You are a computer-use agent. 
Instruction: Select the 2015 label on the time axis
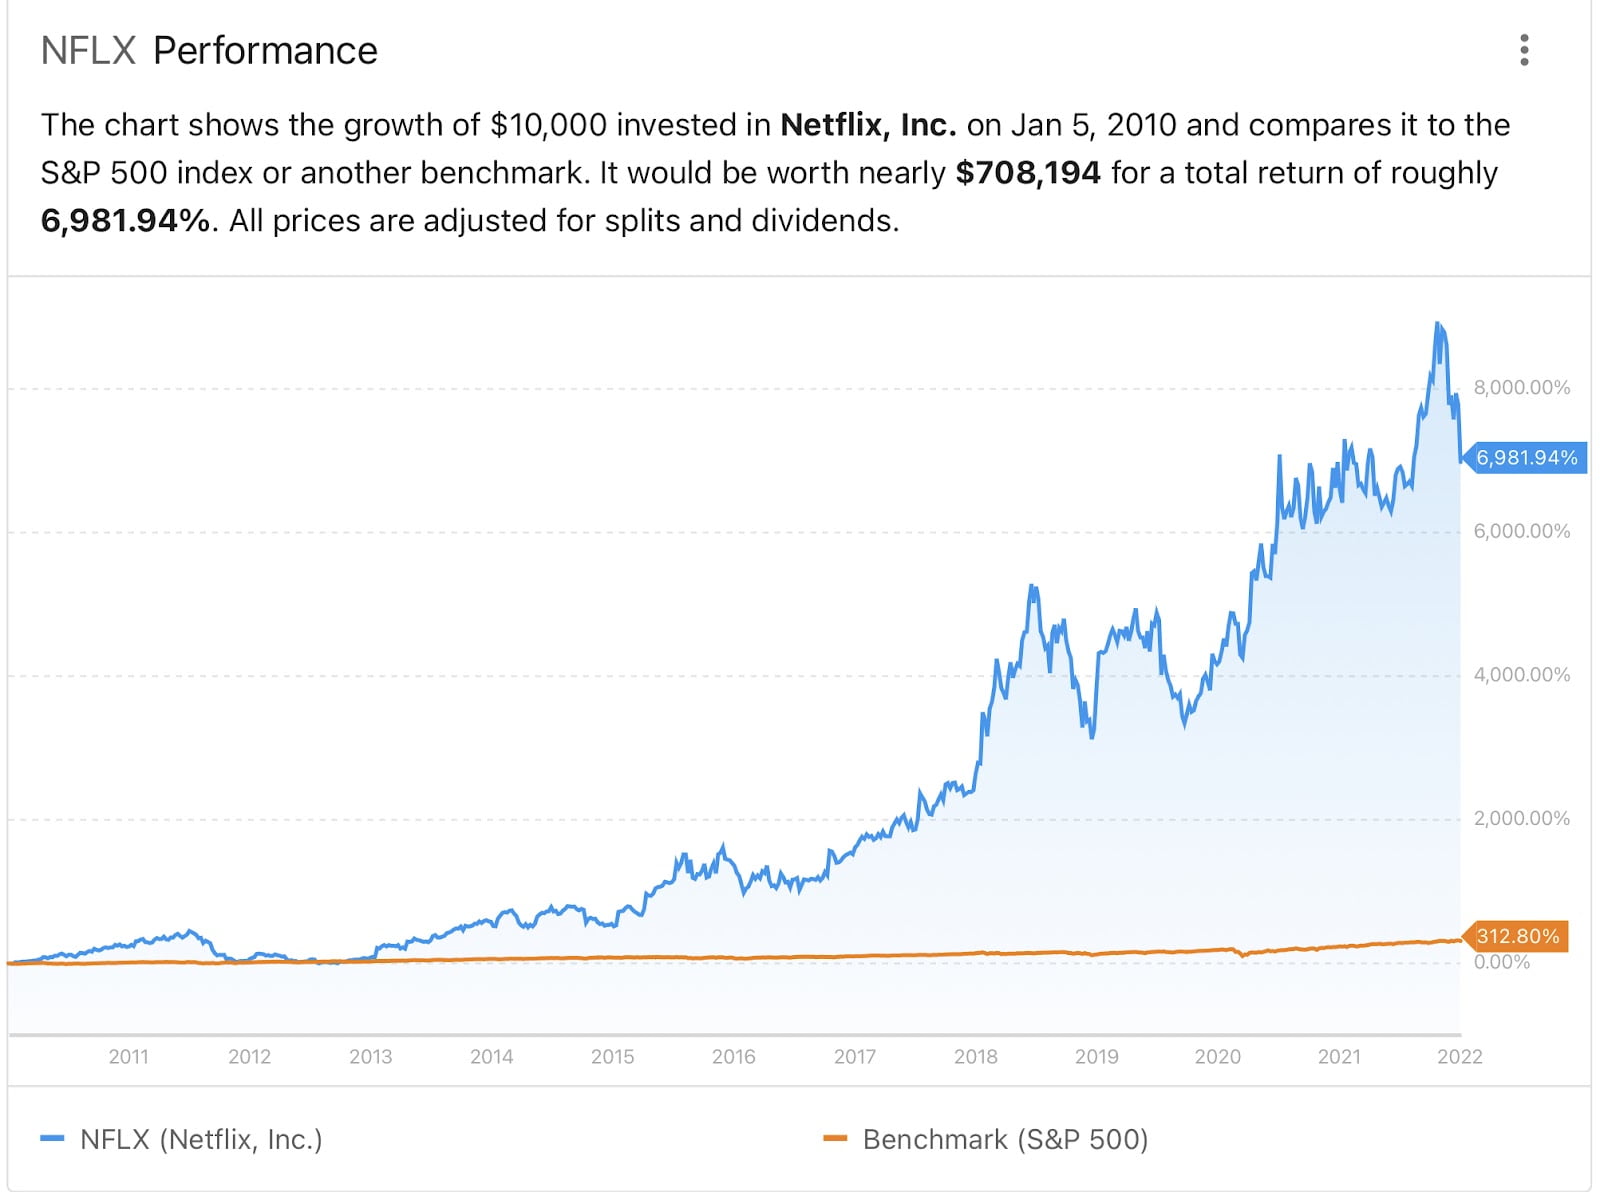click(612, 1056)
